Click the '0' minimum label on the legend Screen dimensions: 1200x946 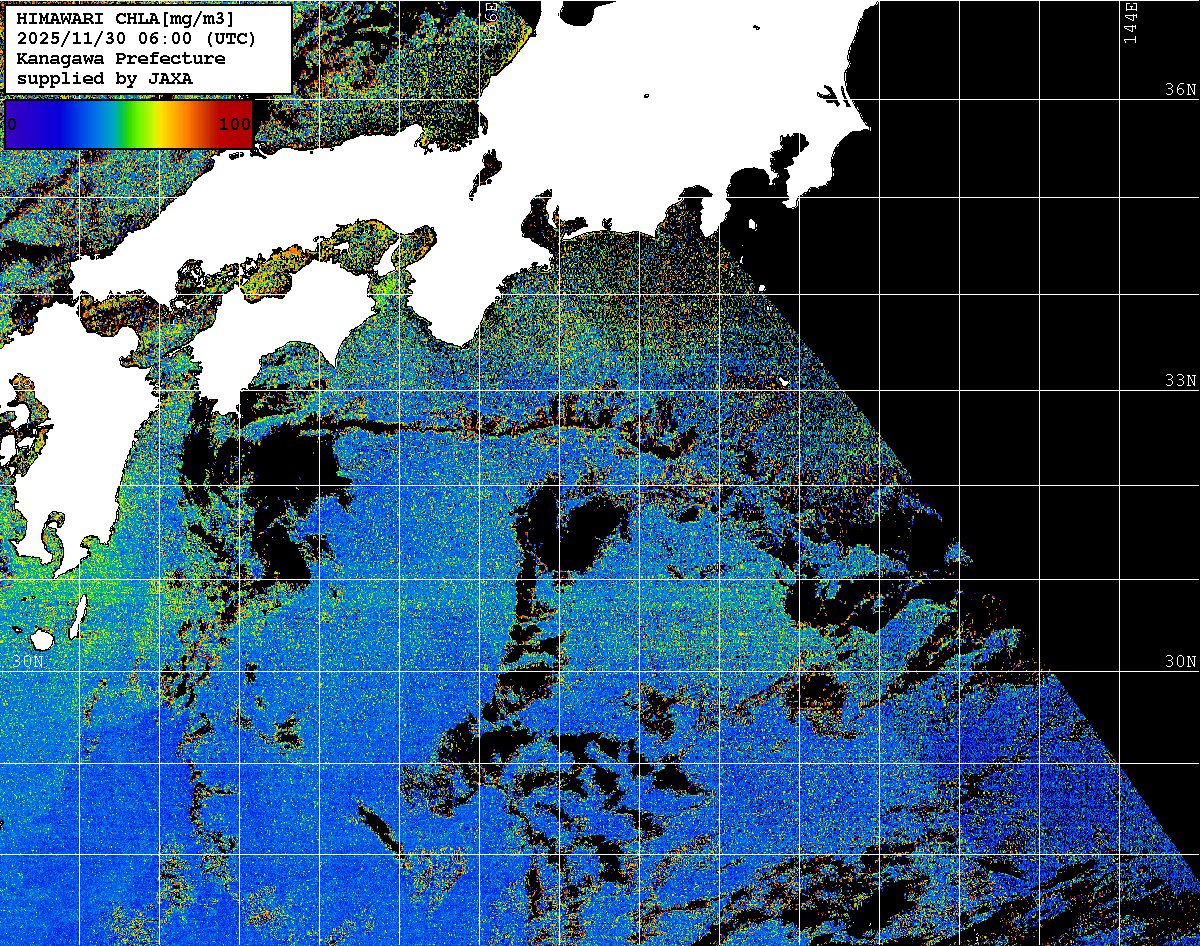click(12, 124)
